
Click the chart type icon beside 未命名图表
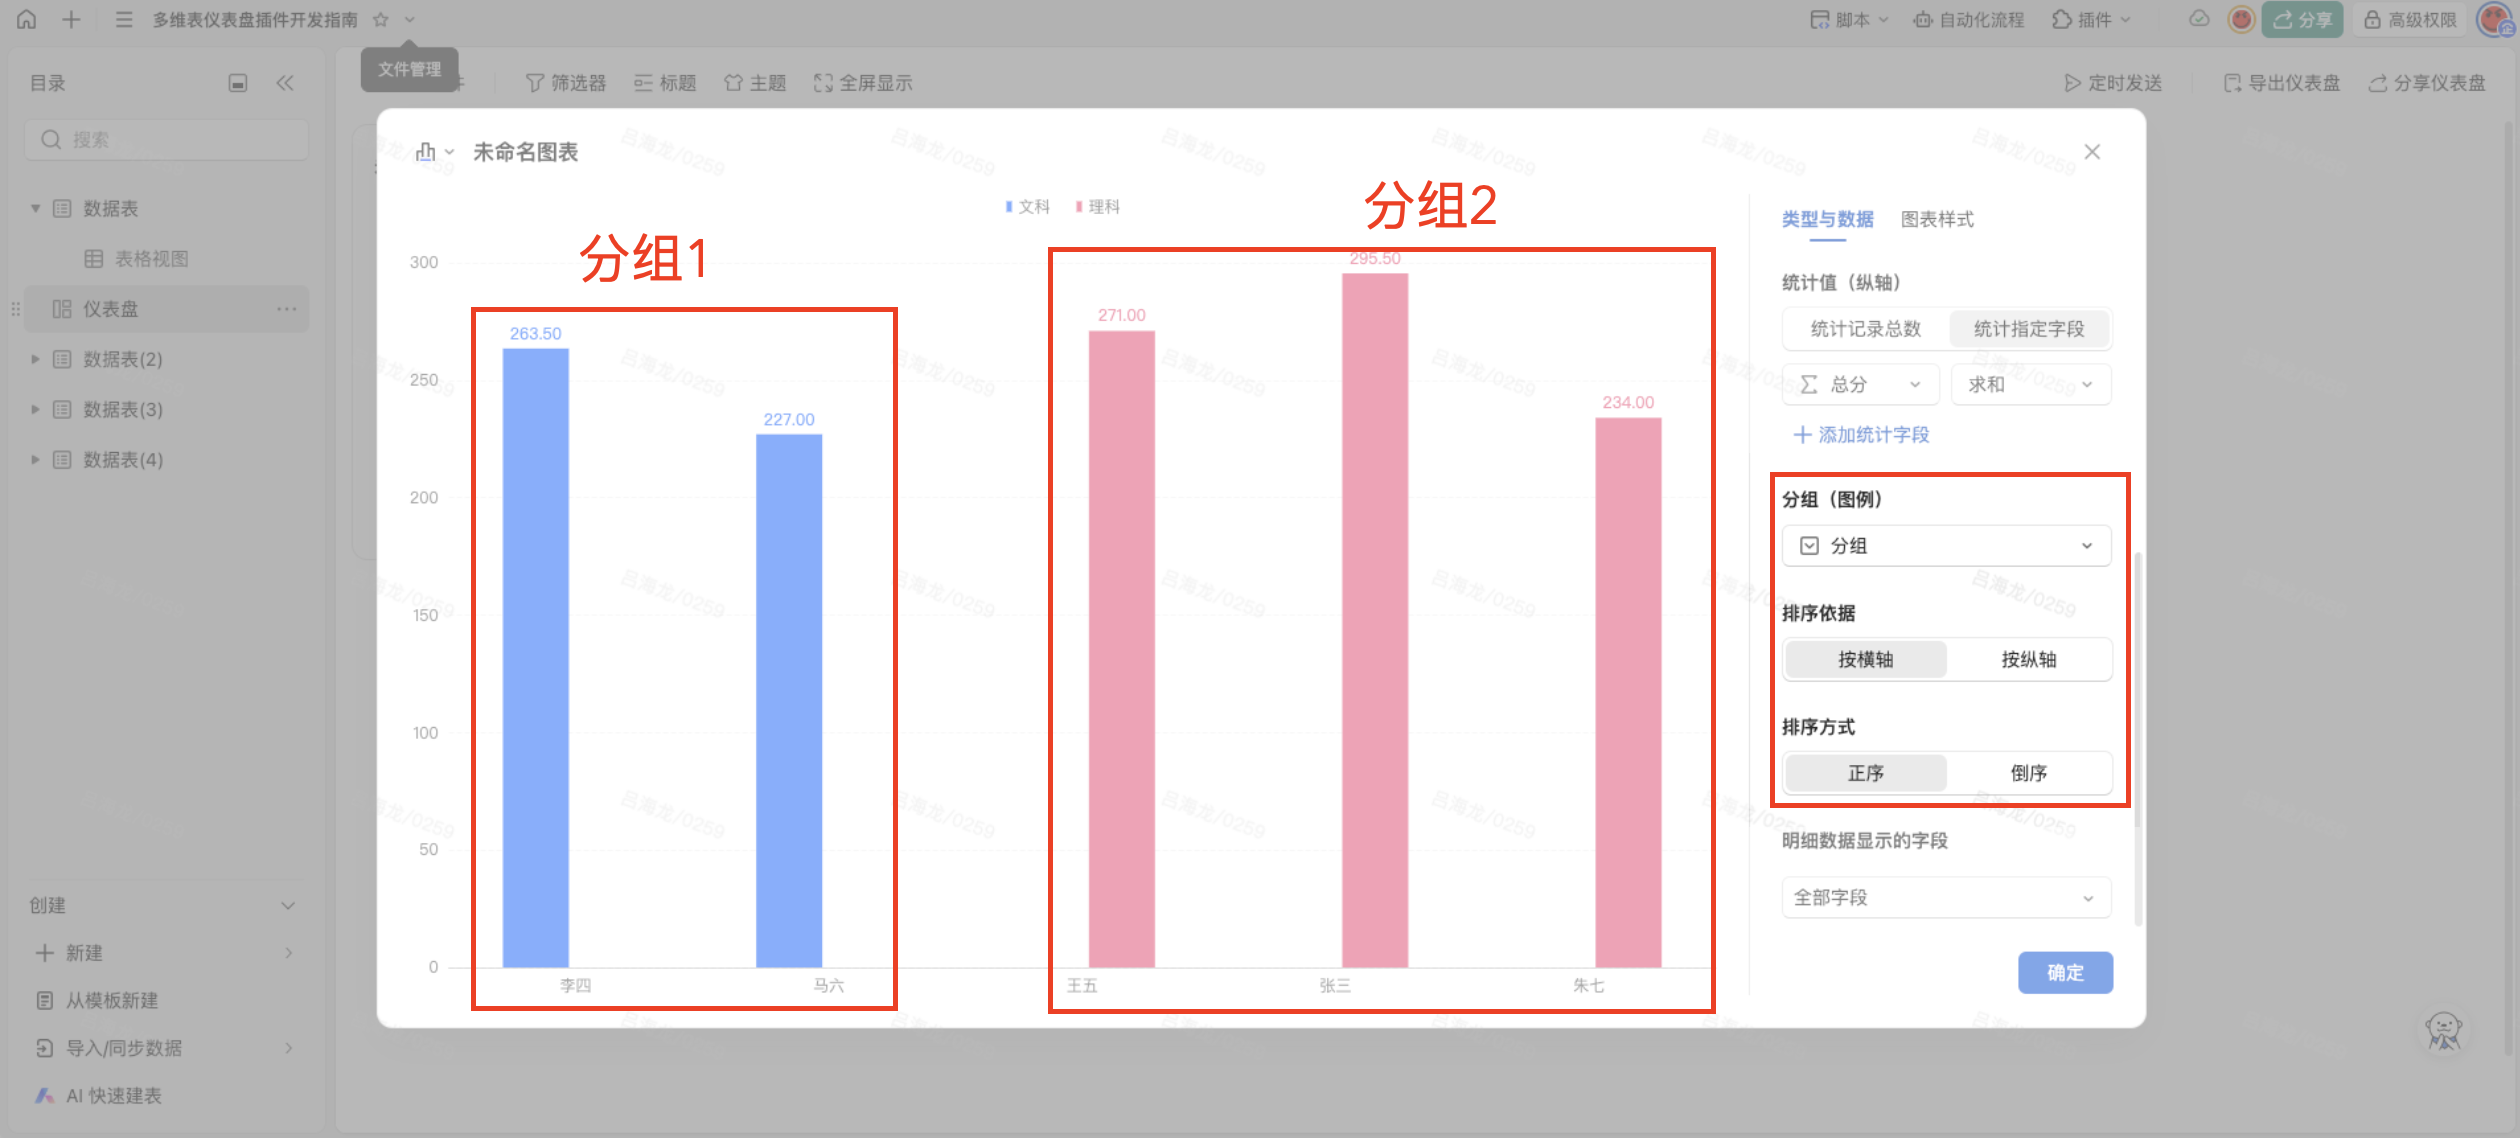pyautogui.click(x=427, y=152)
